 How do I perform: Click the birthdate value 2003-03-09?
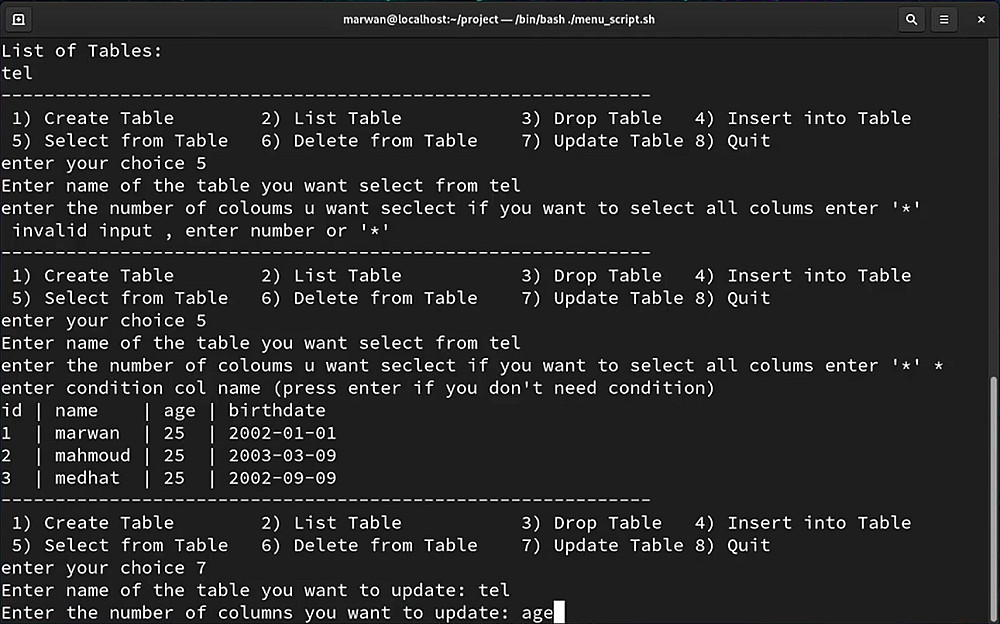282,456
